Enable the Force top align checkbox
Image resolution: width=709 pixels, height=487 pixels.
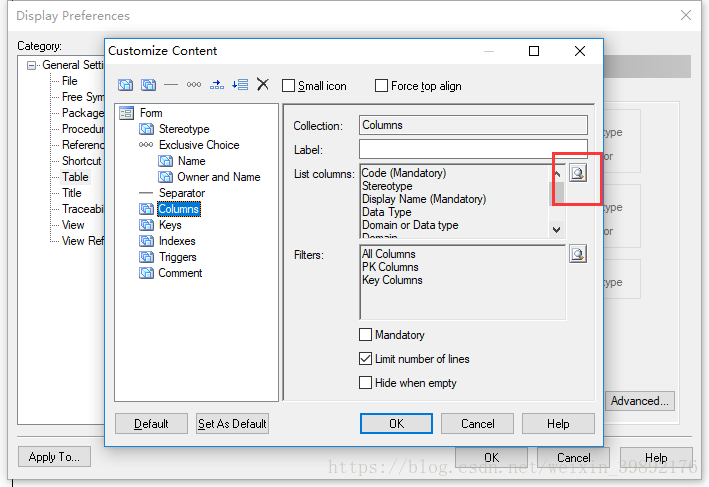click(381, 85)
